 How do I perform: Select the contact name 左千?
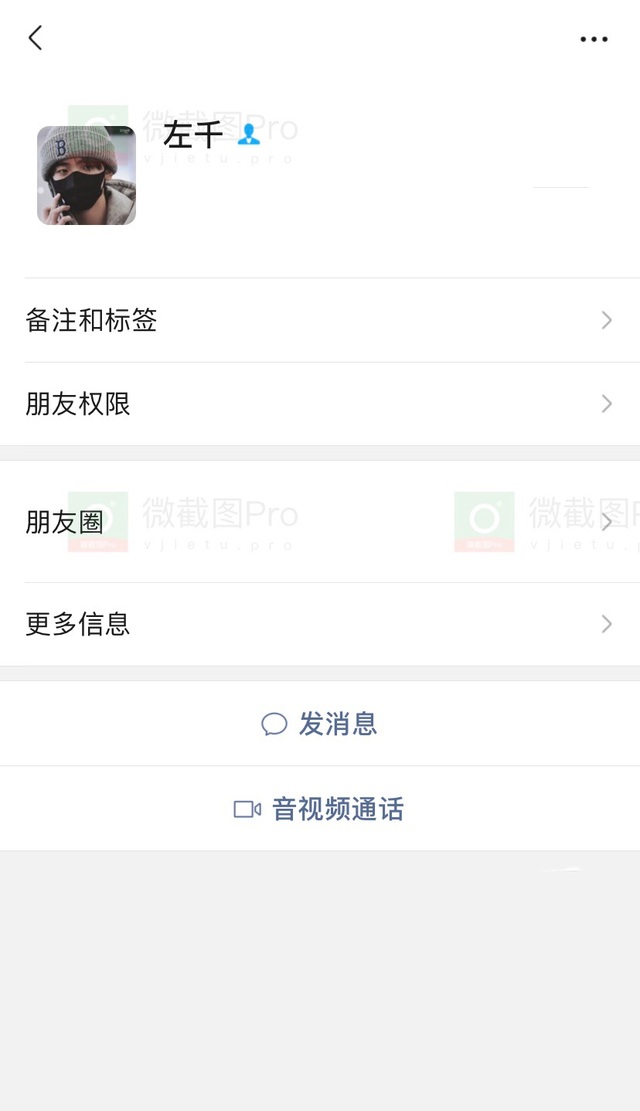point(193,134)
